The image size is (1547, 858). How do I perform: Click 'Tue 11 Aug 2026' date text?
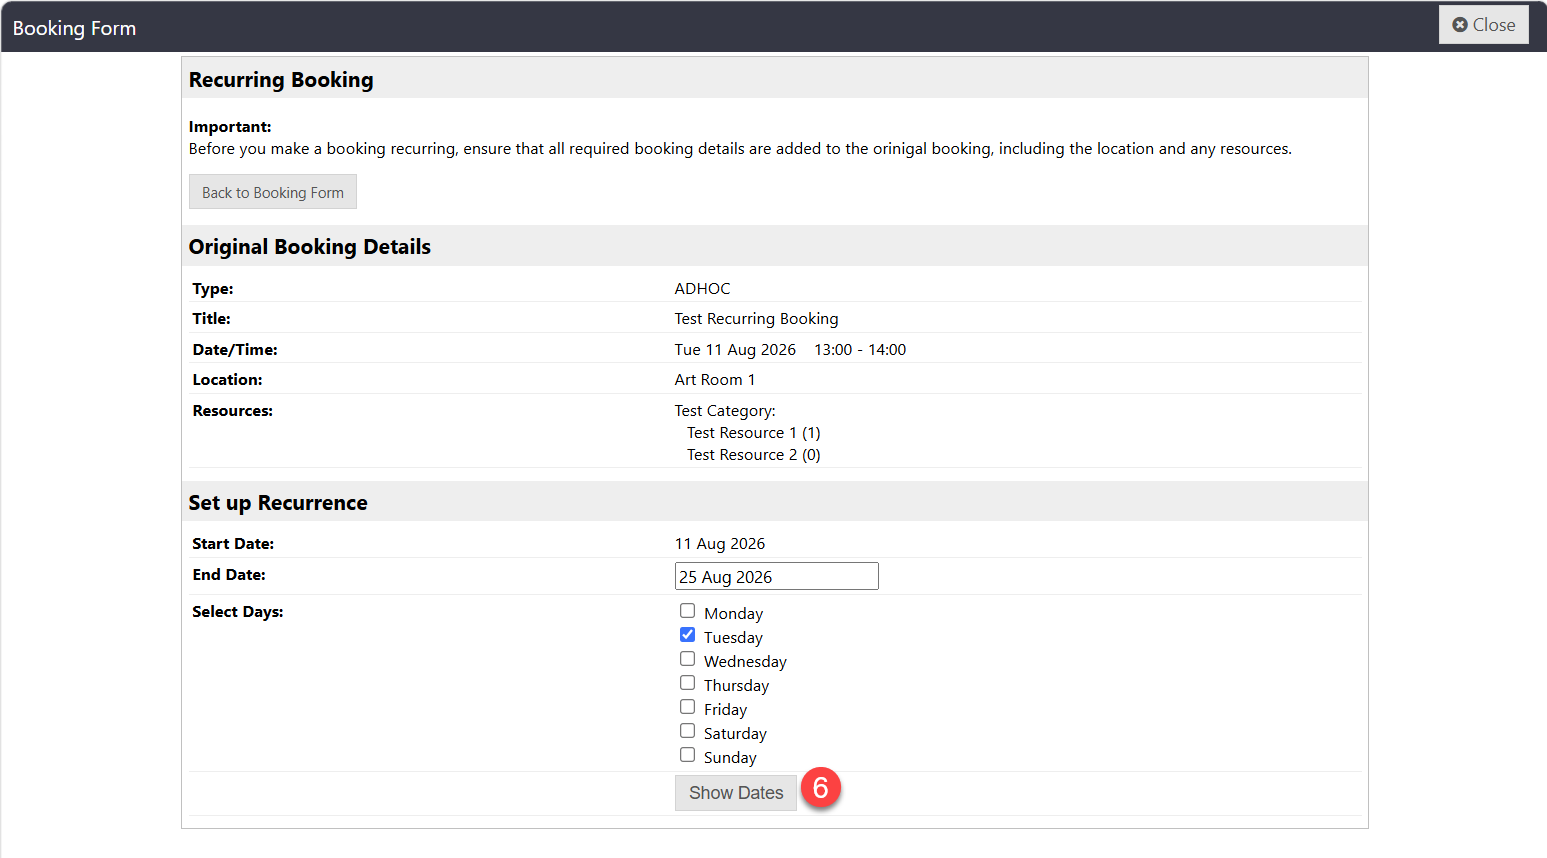pos(735,350)
